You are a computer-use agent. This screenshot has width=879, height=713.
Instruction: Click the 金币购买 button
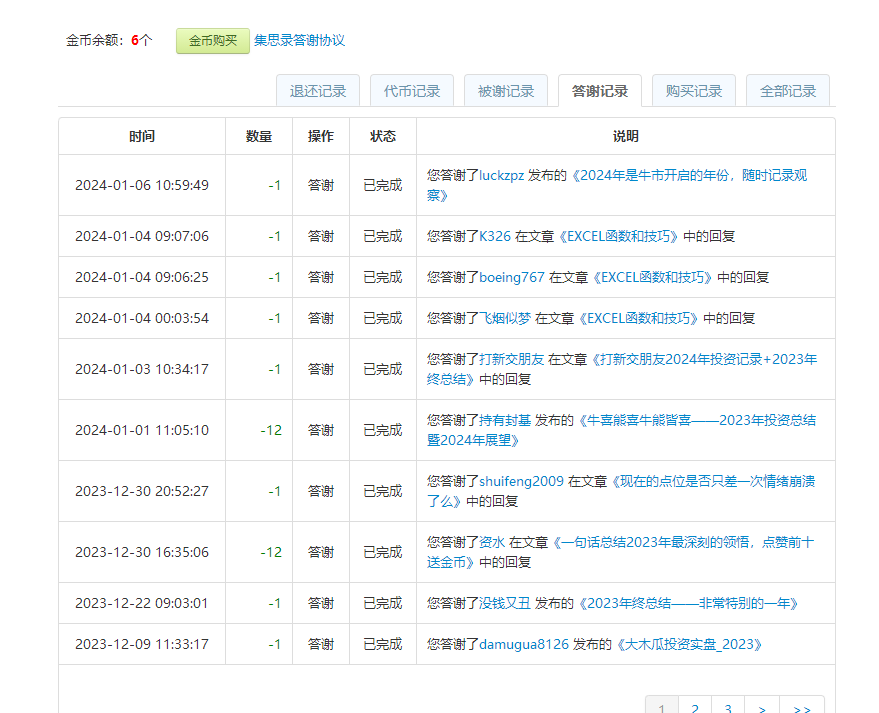coord(212,41)
